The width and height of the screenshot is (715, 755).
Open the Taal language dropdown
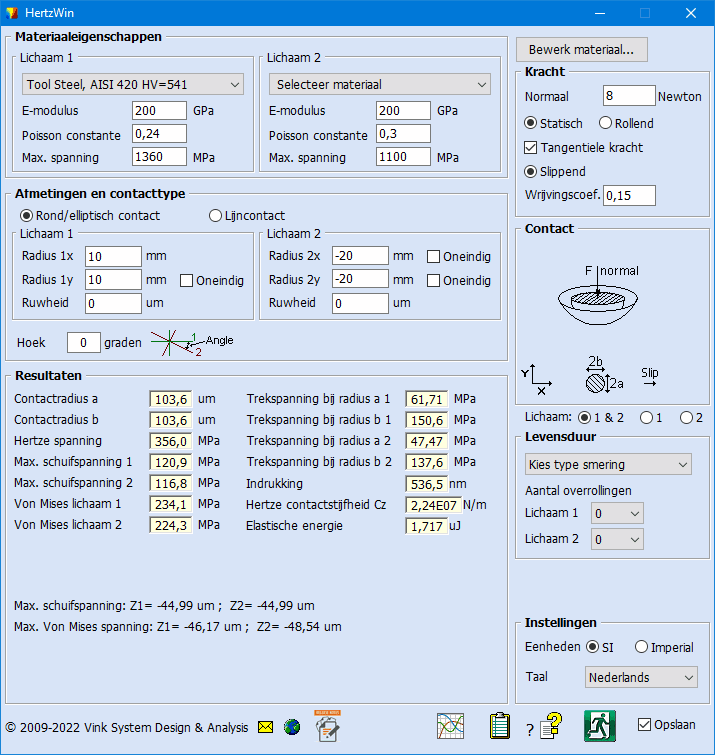click(641, 677)
